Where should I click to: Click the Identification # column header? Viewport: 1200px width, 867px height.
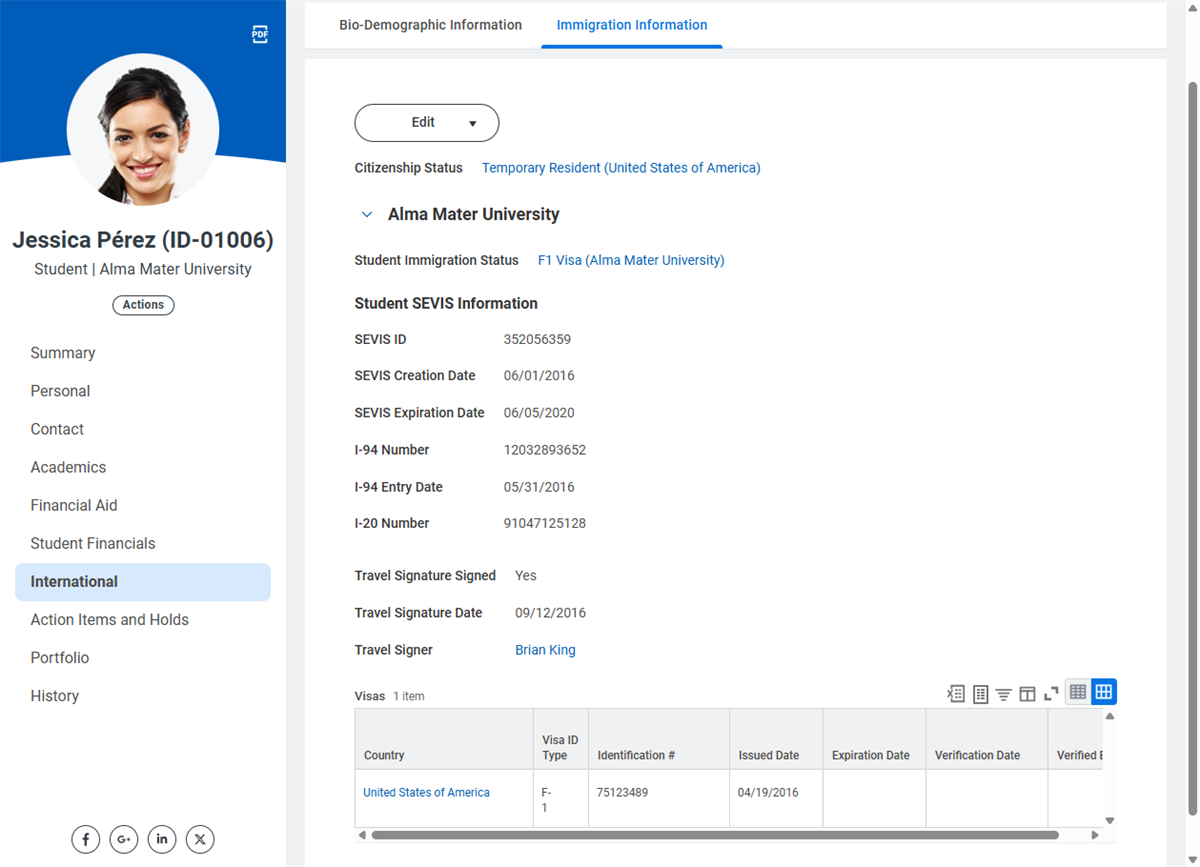point(659,739)
